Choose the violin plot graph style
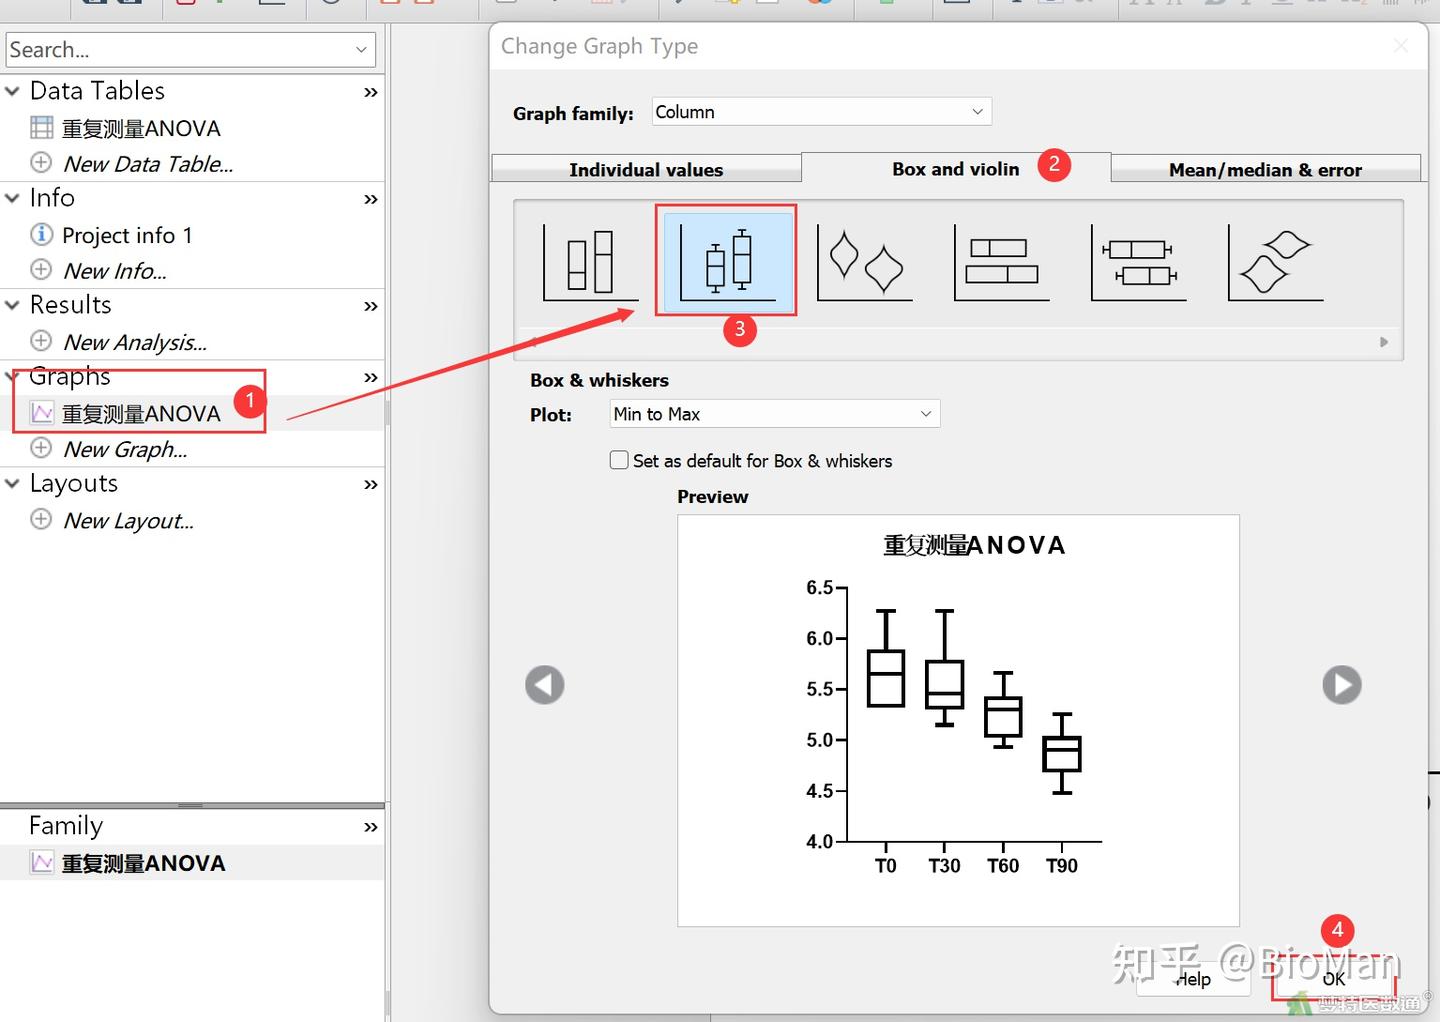The height and width of the screenshot is (1022, 1440). [x=863, y=260]
